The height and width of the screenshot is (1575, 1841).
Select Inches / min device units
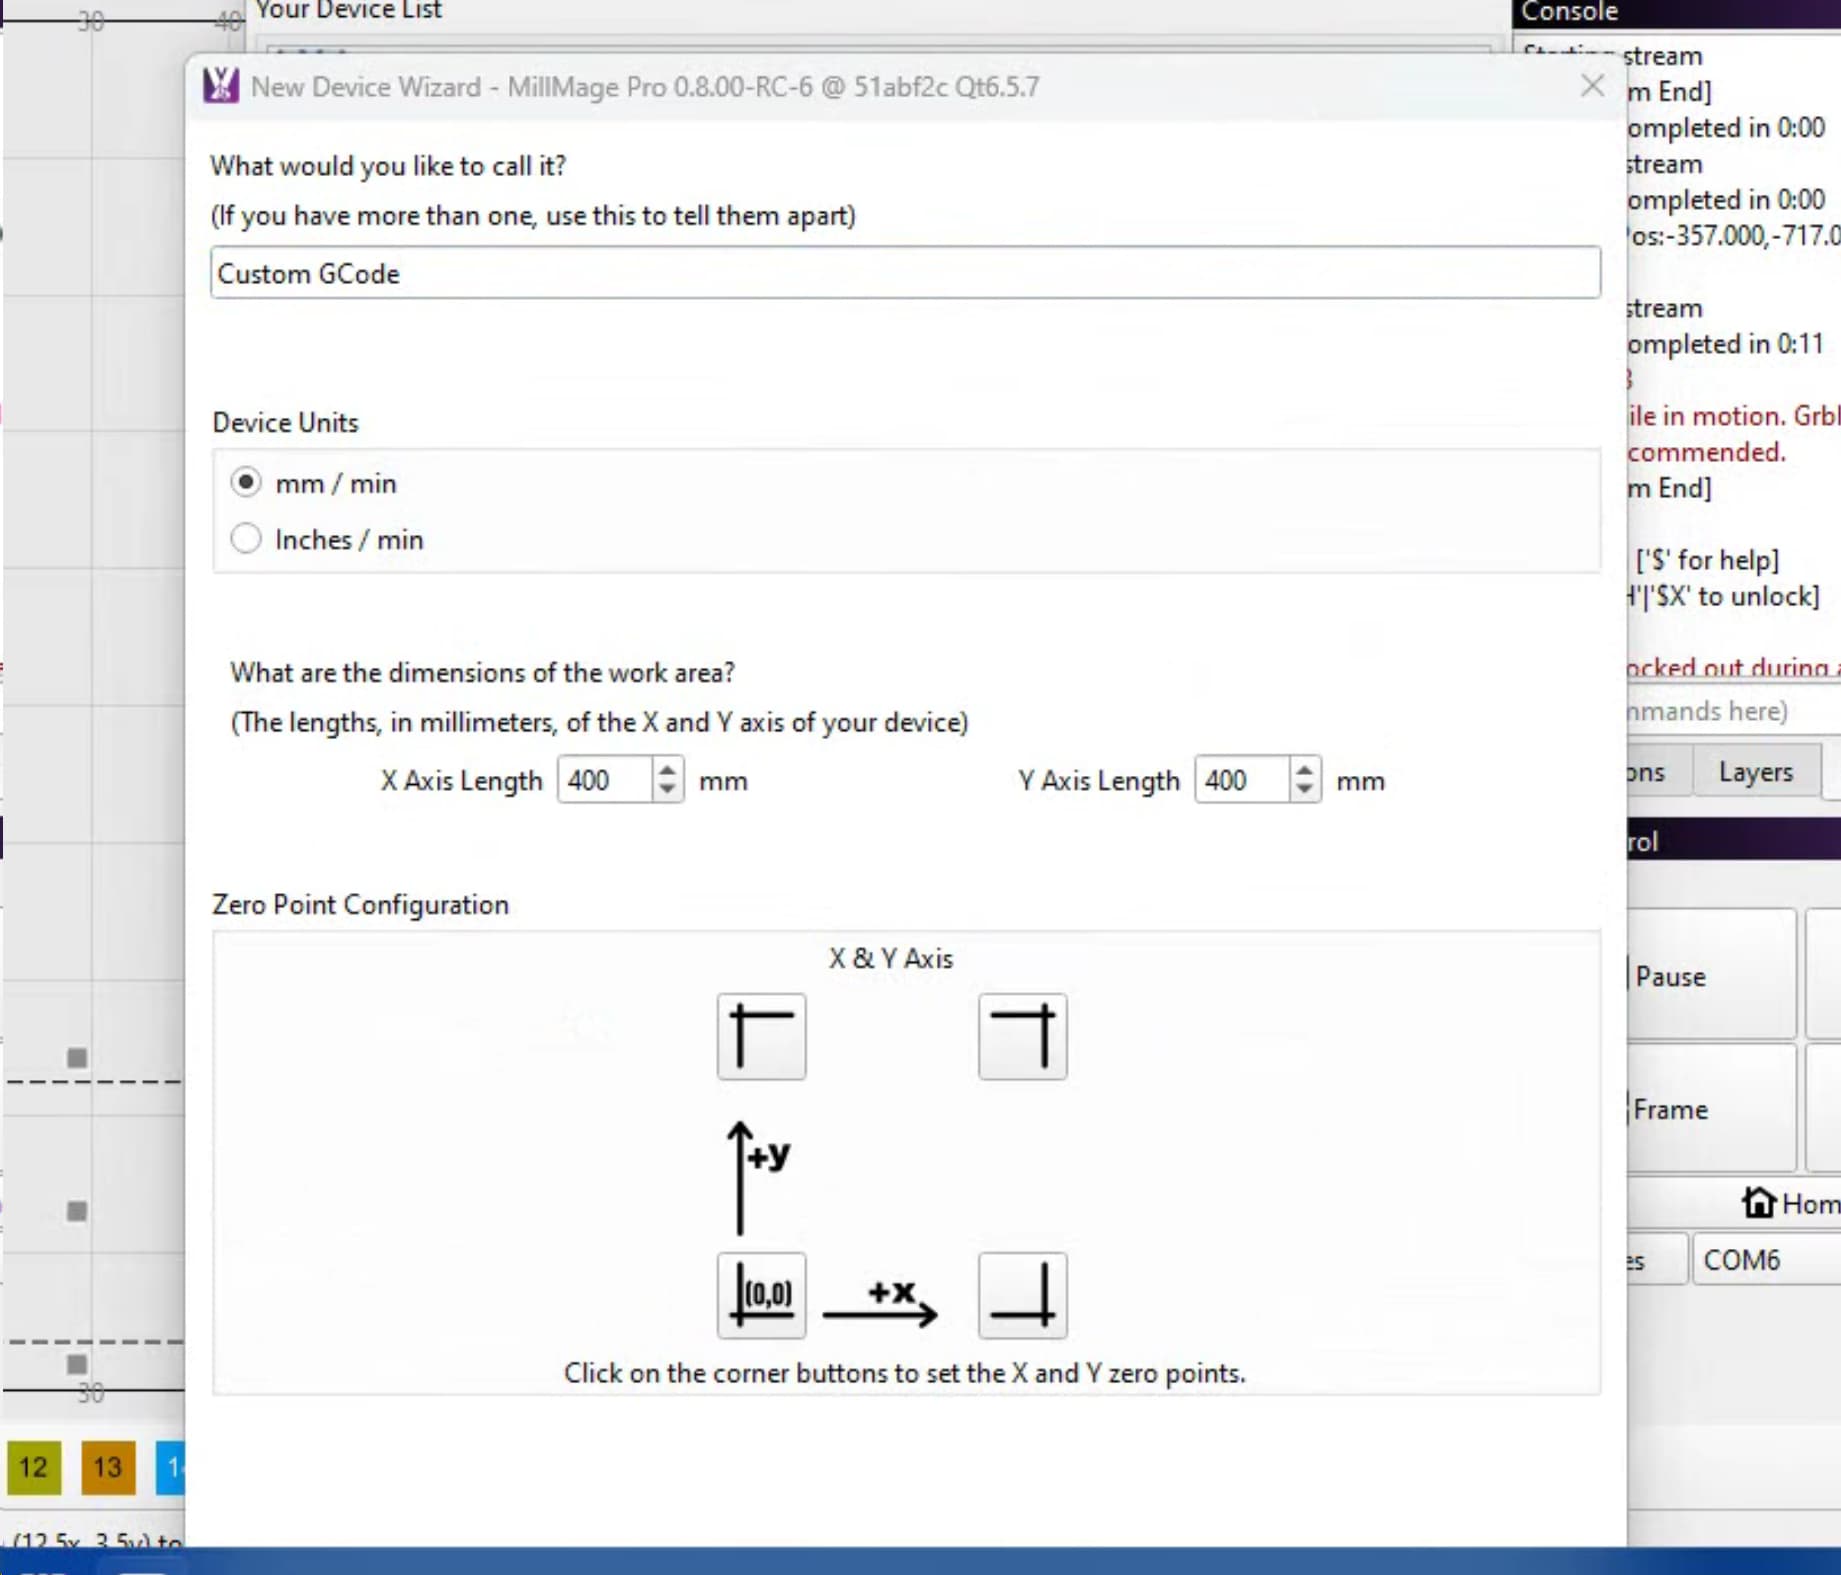(x=246, y=539)
